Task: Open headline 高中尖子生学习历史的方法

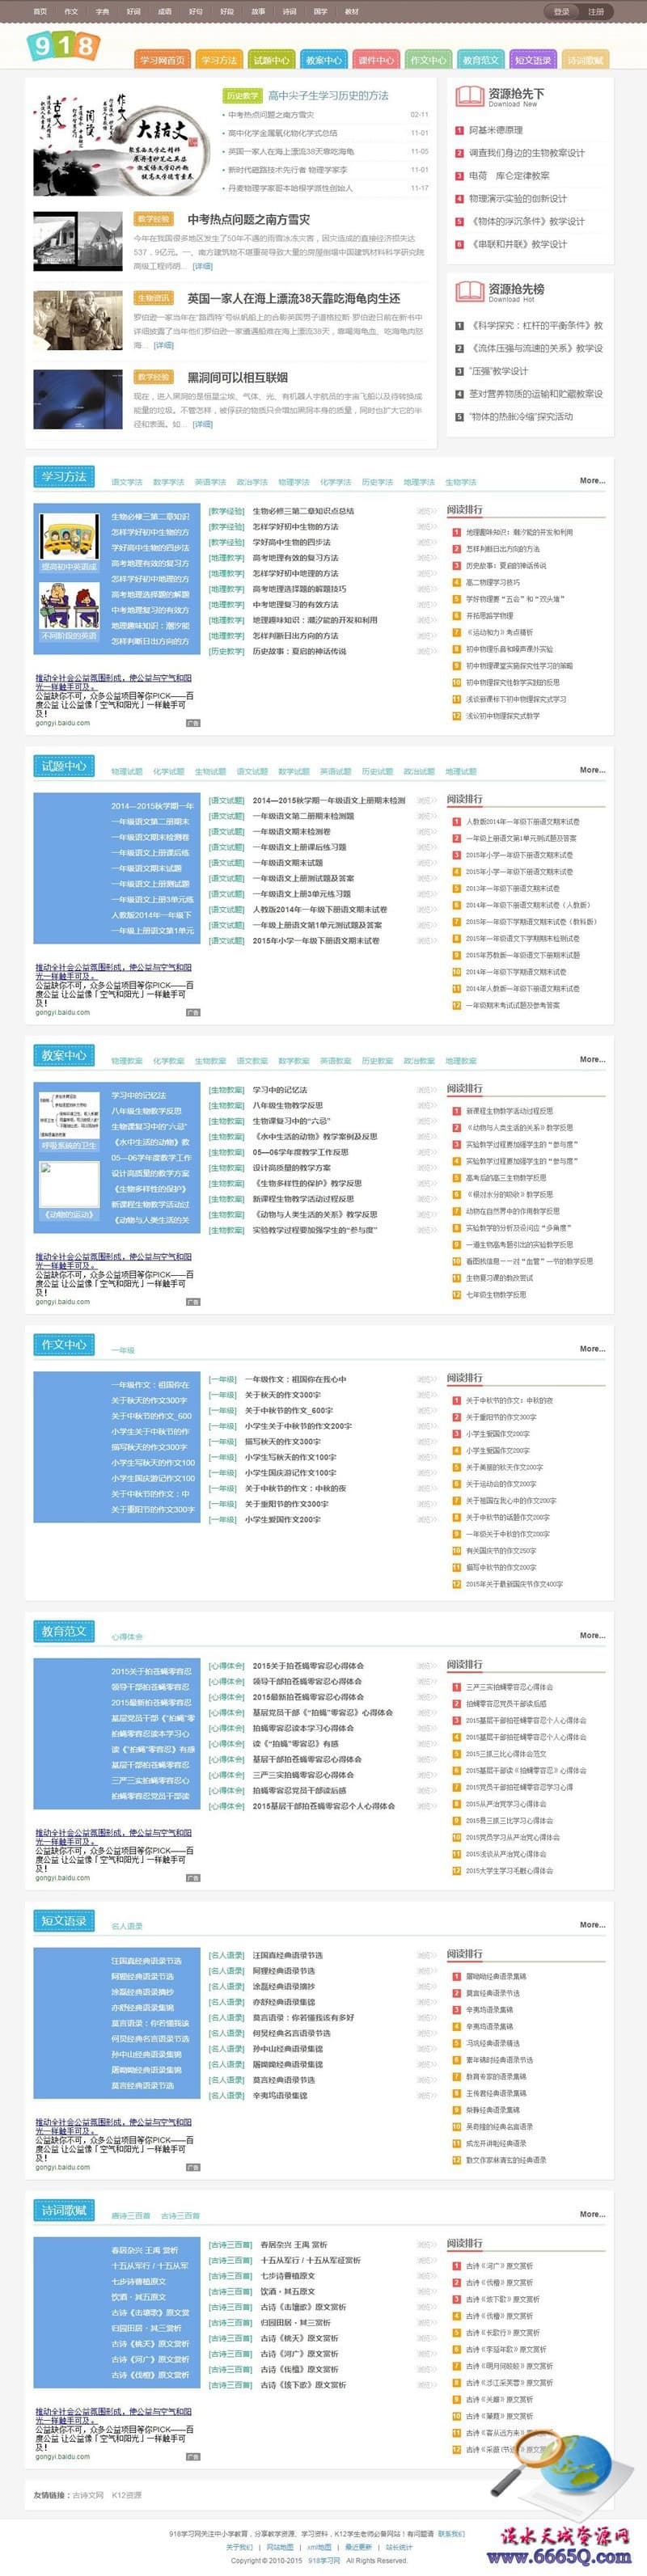Action: click(x=328, y=96)
